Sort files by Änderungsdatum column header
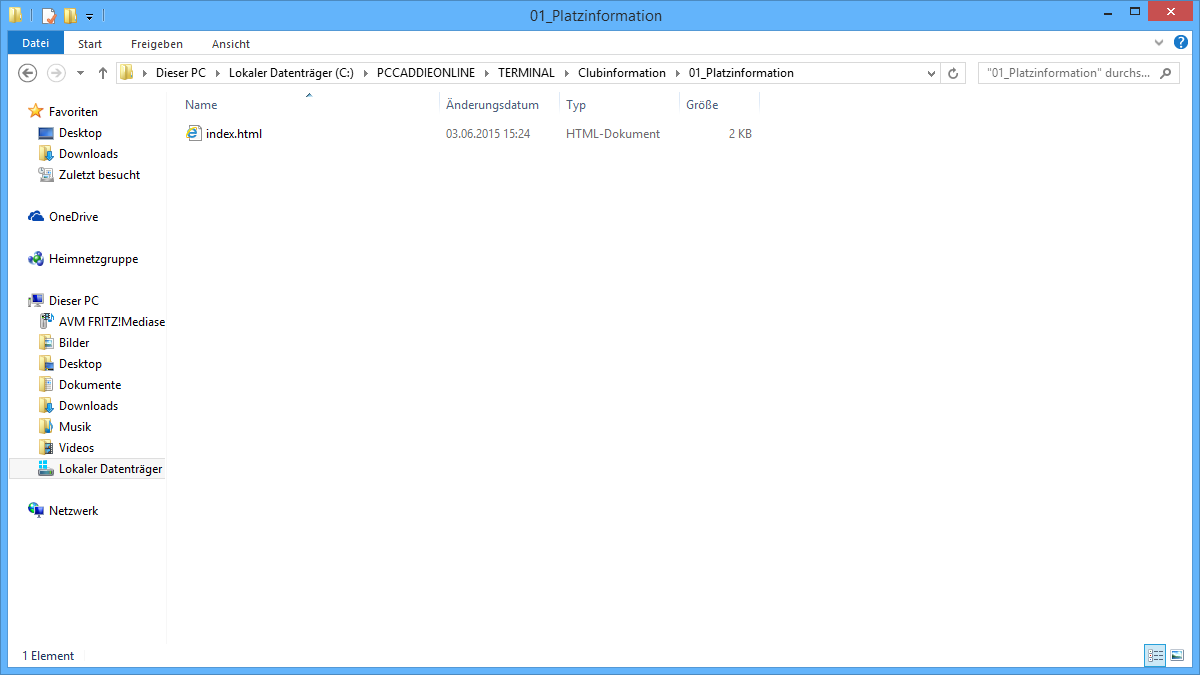 (492, 105)
